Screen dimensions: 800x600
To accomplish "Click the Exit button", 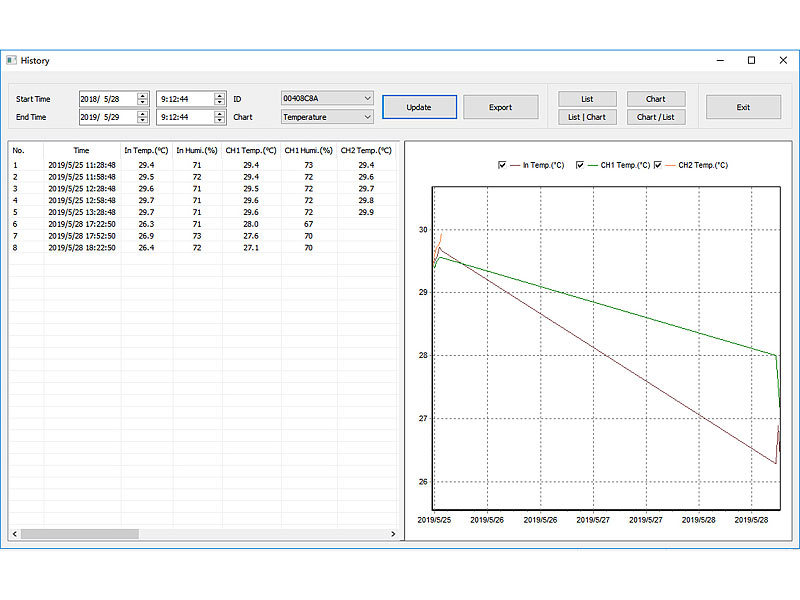I will tap(743, 107).
